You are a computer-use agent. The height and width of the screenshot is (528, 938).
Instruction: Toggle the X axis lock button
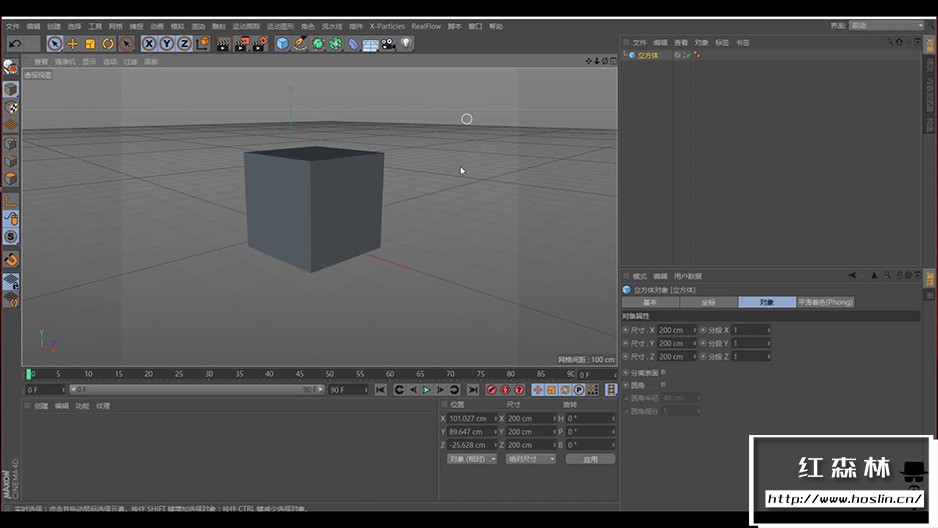(x=149, y=43)
